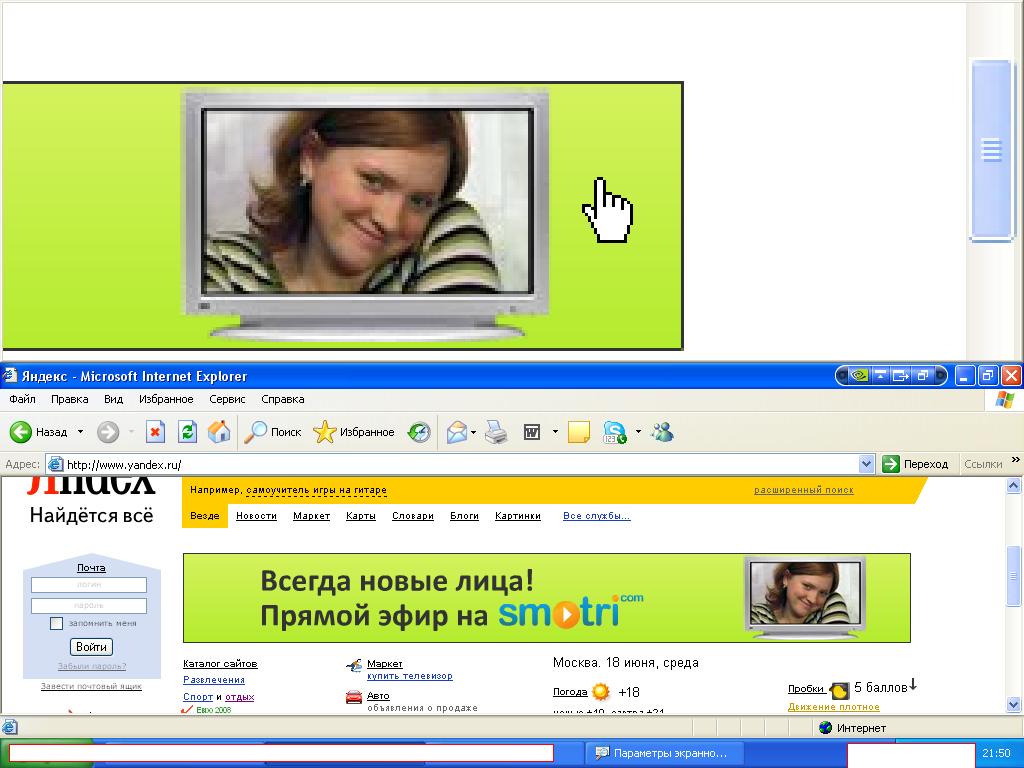
Task: Open the Развлечения link
Action: coord(214,680)
